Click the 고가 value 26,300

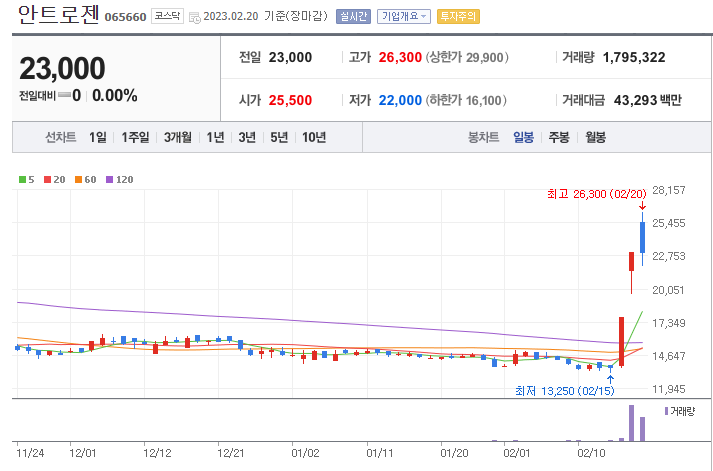pos(400,57)
